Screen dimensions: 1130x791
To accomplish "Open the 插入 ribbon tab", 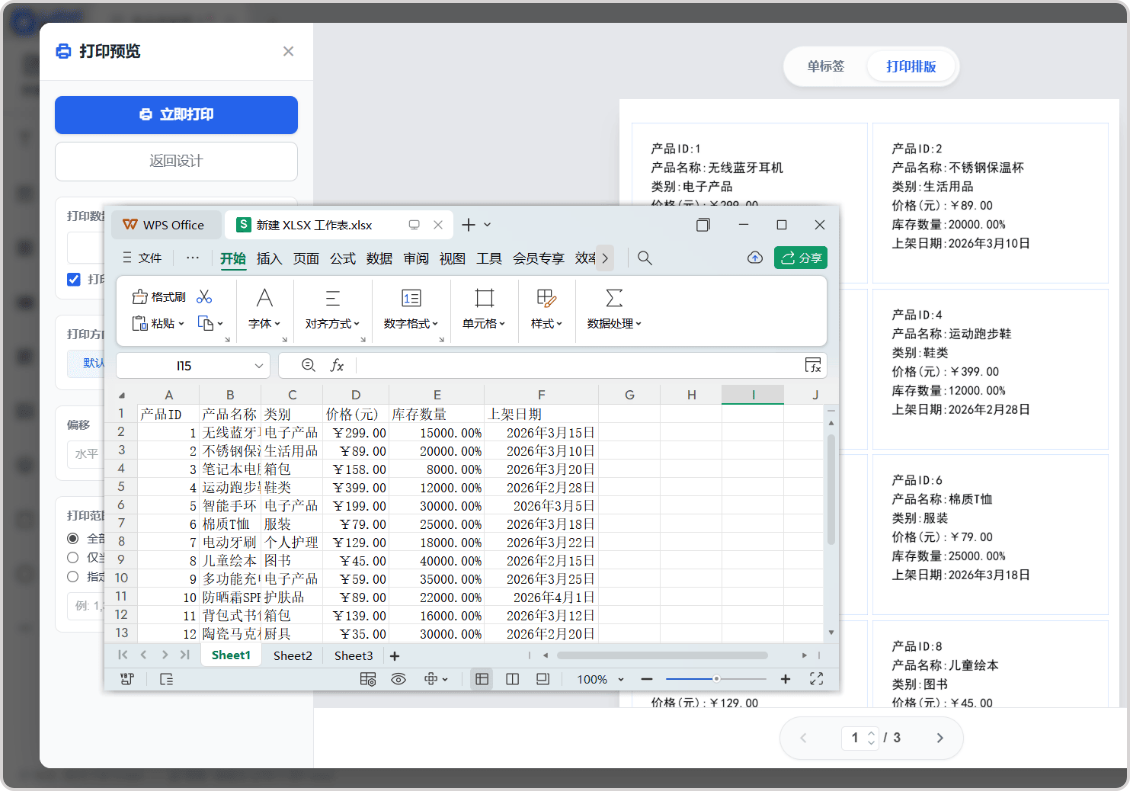I will tap(269, 258).
